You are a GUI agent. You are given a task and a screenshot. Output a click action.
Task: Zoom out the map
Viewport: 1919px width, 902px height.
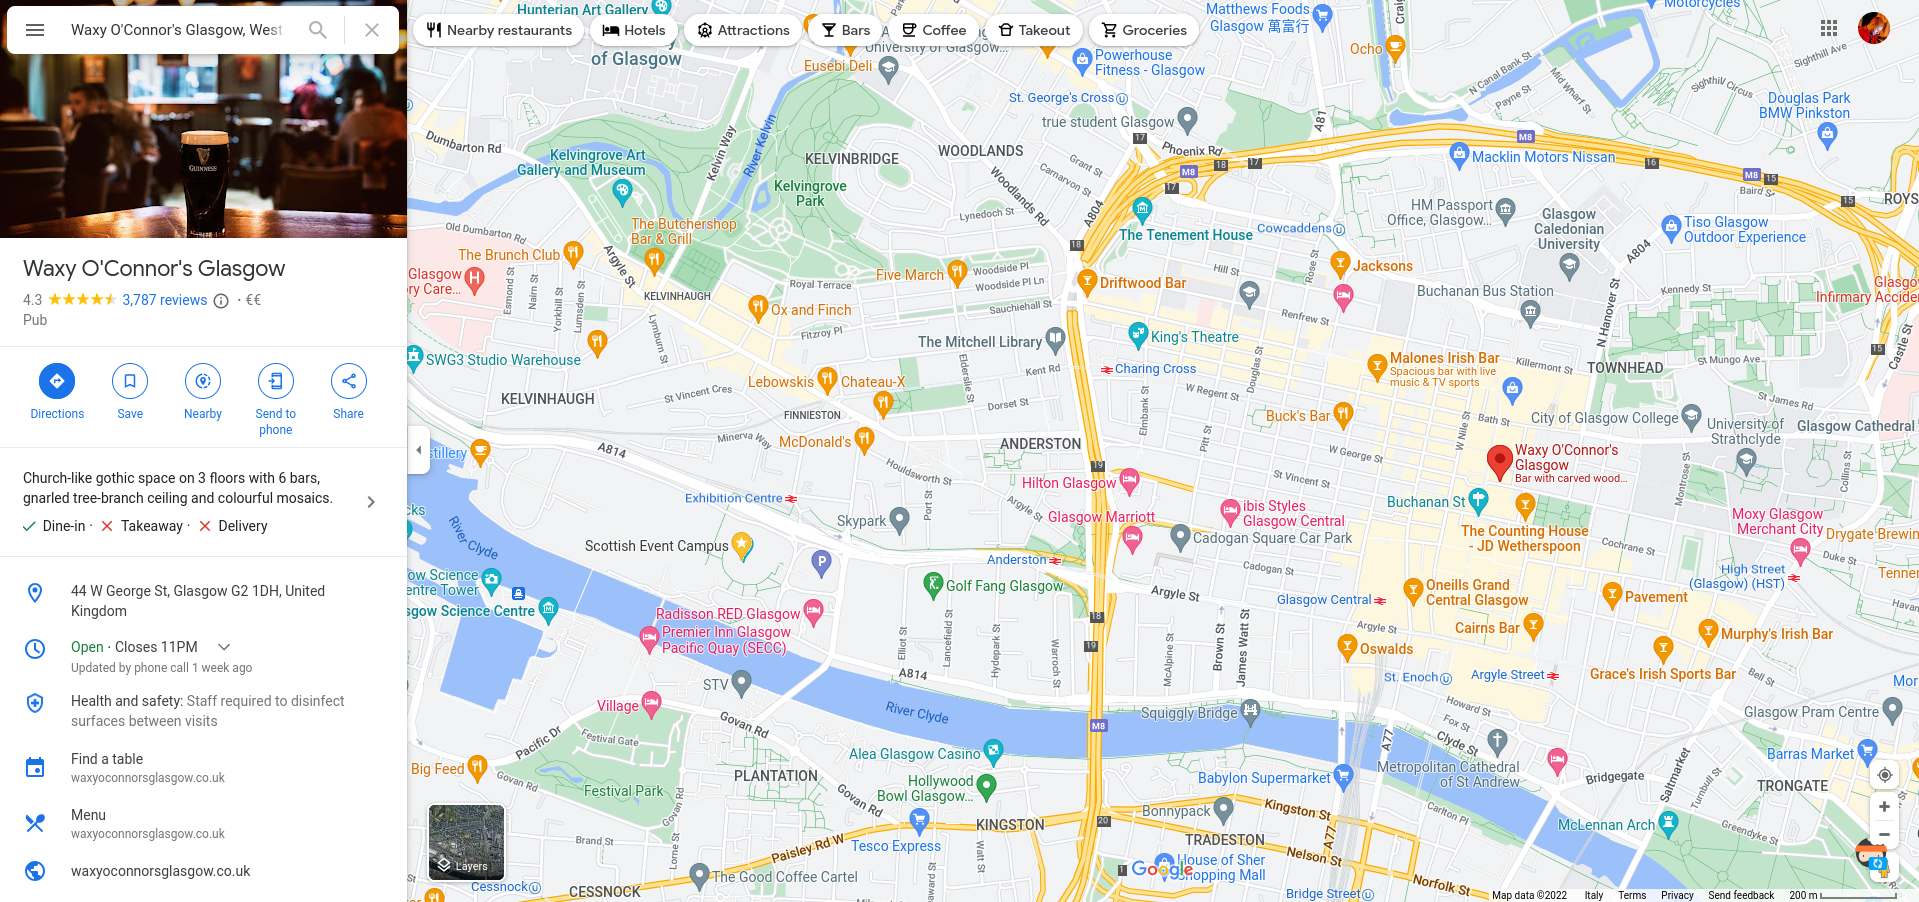(1884, 834)
